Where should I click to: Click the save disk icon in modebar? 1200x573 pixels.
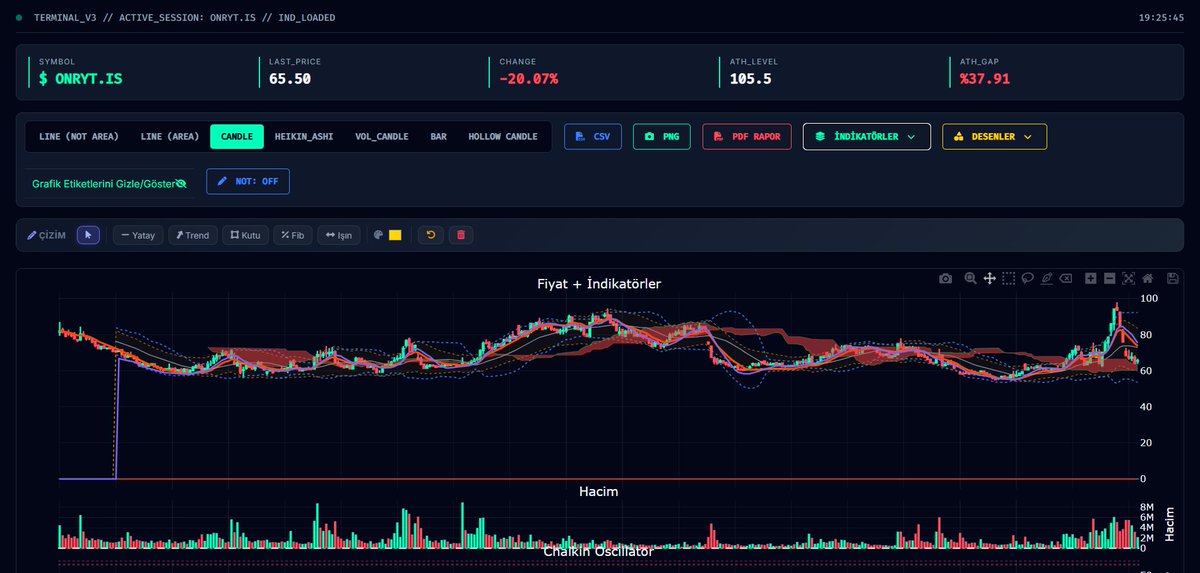(1173, 279)
